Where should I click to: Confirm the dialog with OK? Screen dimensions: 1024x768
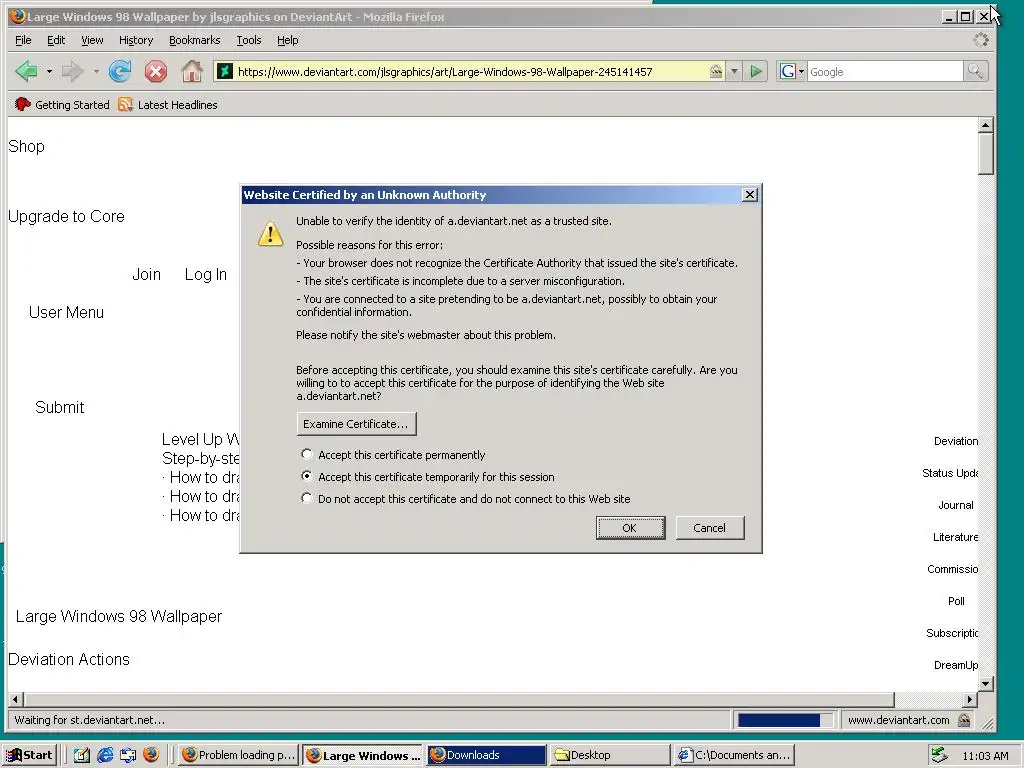[x=630, y=528]
